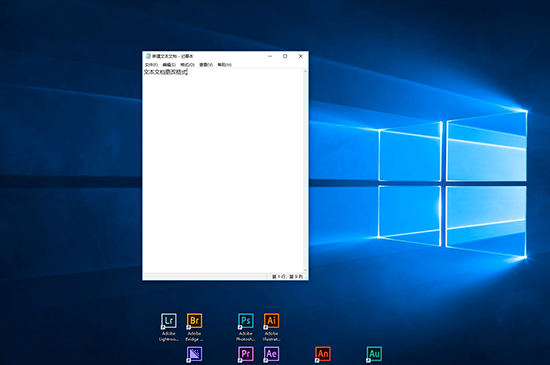Viewport: 550px width, 365px height.
Task: Open the 编辑(E) menu in Notepad
Action: coord(169,65)
